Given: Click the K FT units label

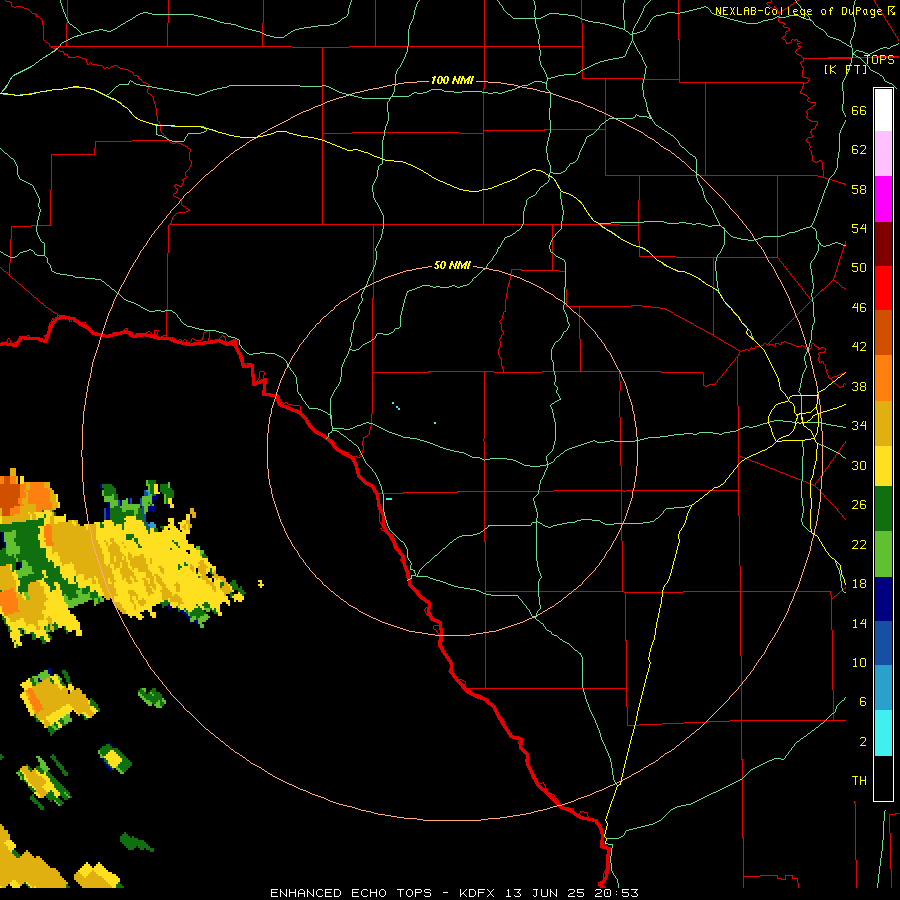Looking at the screenshot, I should click(846, 69).
